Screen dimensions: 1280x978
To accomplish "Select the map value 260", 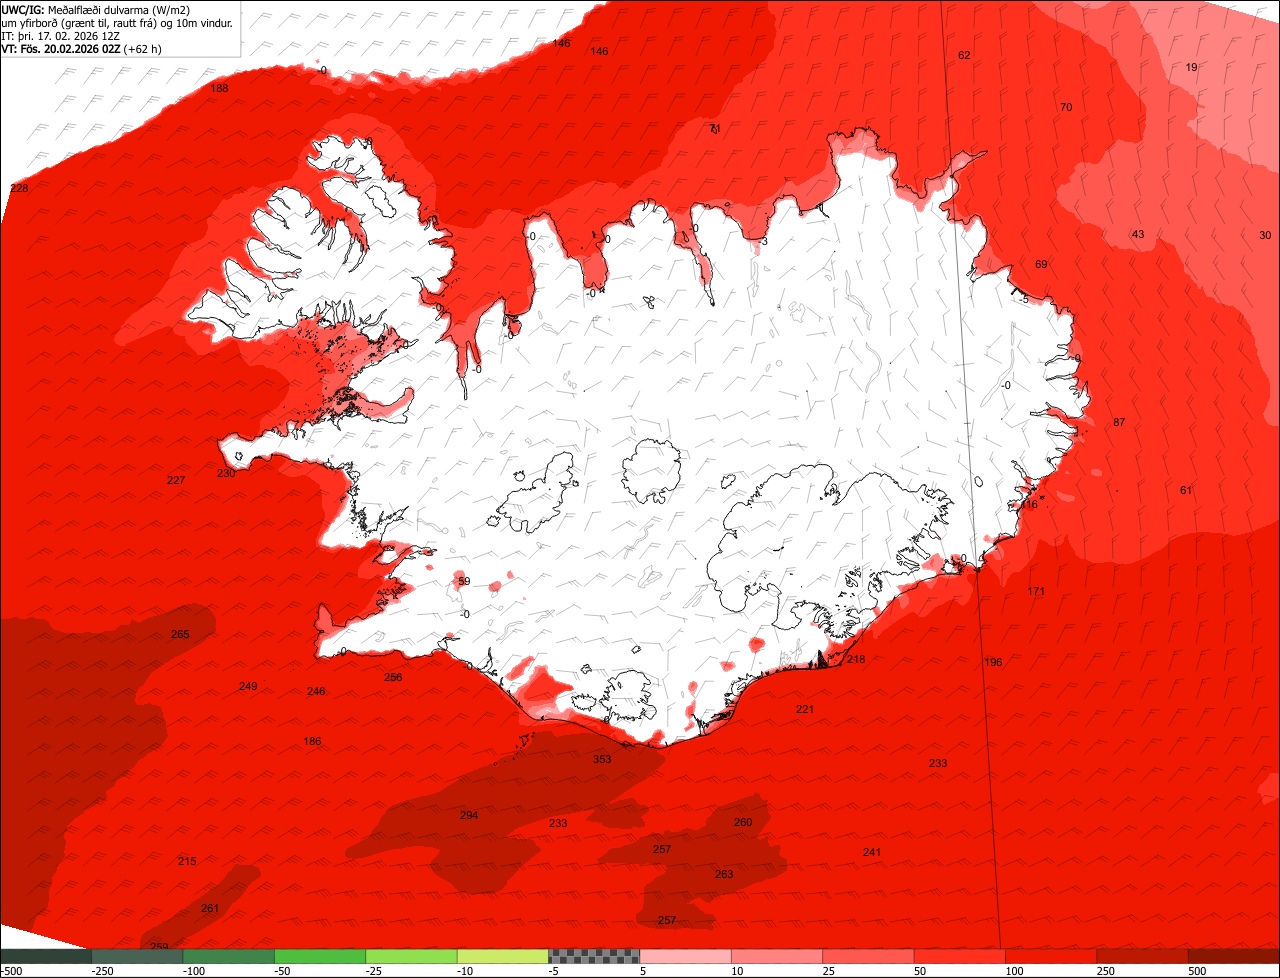I will coord(743,822).
